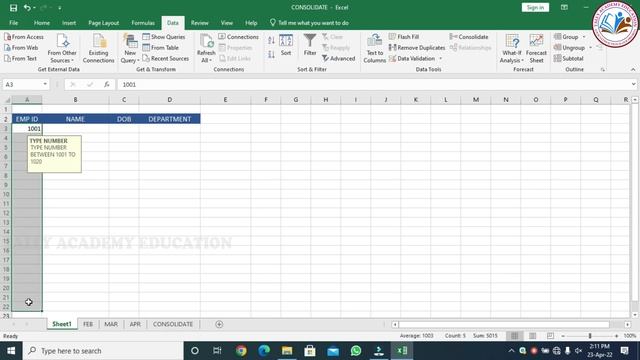Click Flash Fill
The width and height of the screenshot is (640, 360).
click(x=404, y=37)
